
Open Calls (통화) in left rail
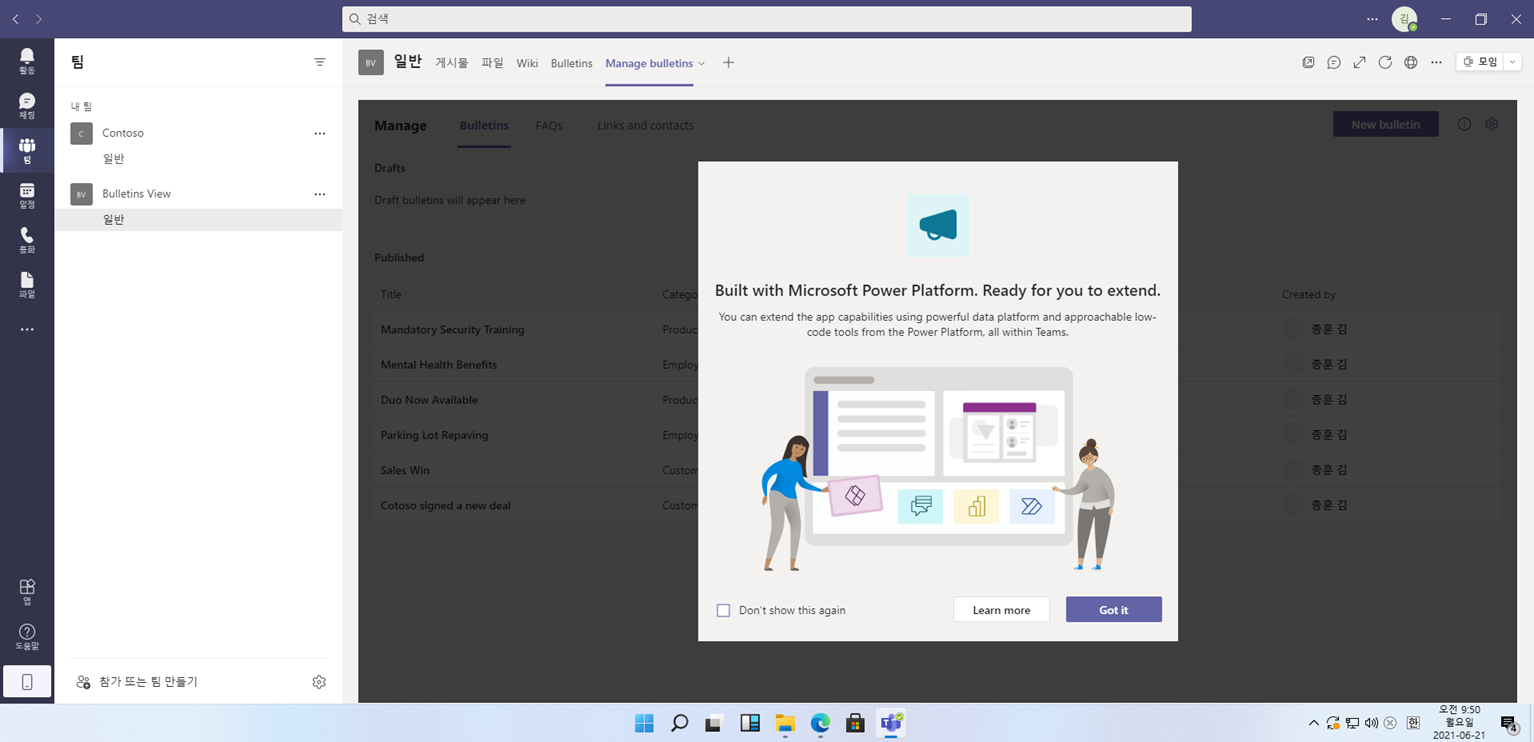tap(27, 240)
